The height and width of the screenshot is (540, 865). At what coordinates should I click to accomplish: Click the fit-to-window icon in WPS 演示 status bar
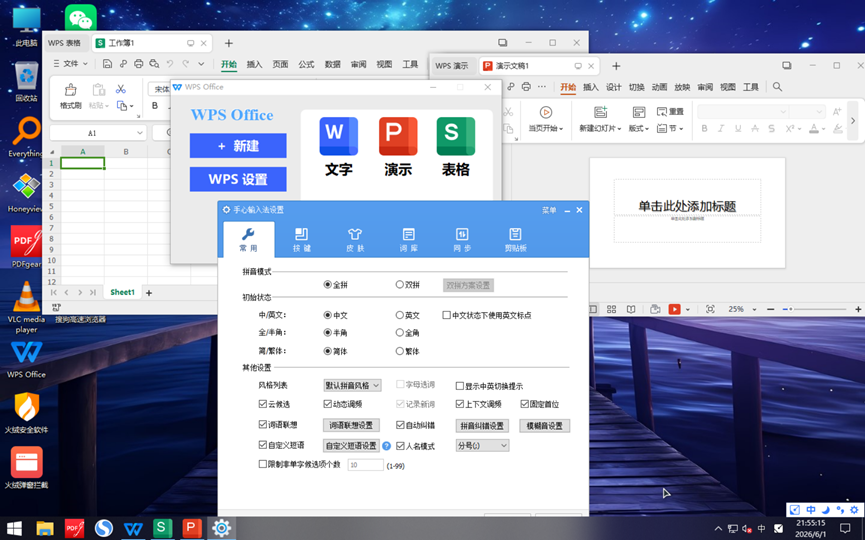tap(710, 309)
